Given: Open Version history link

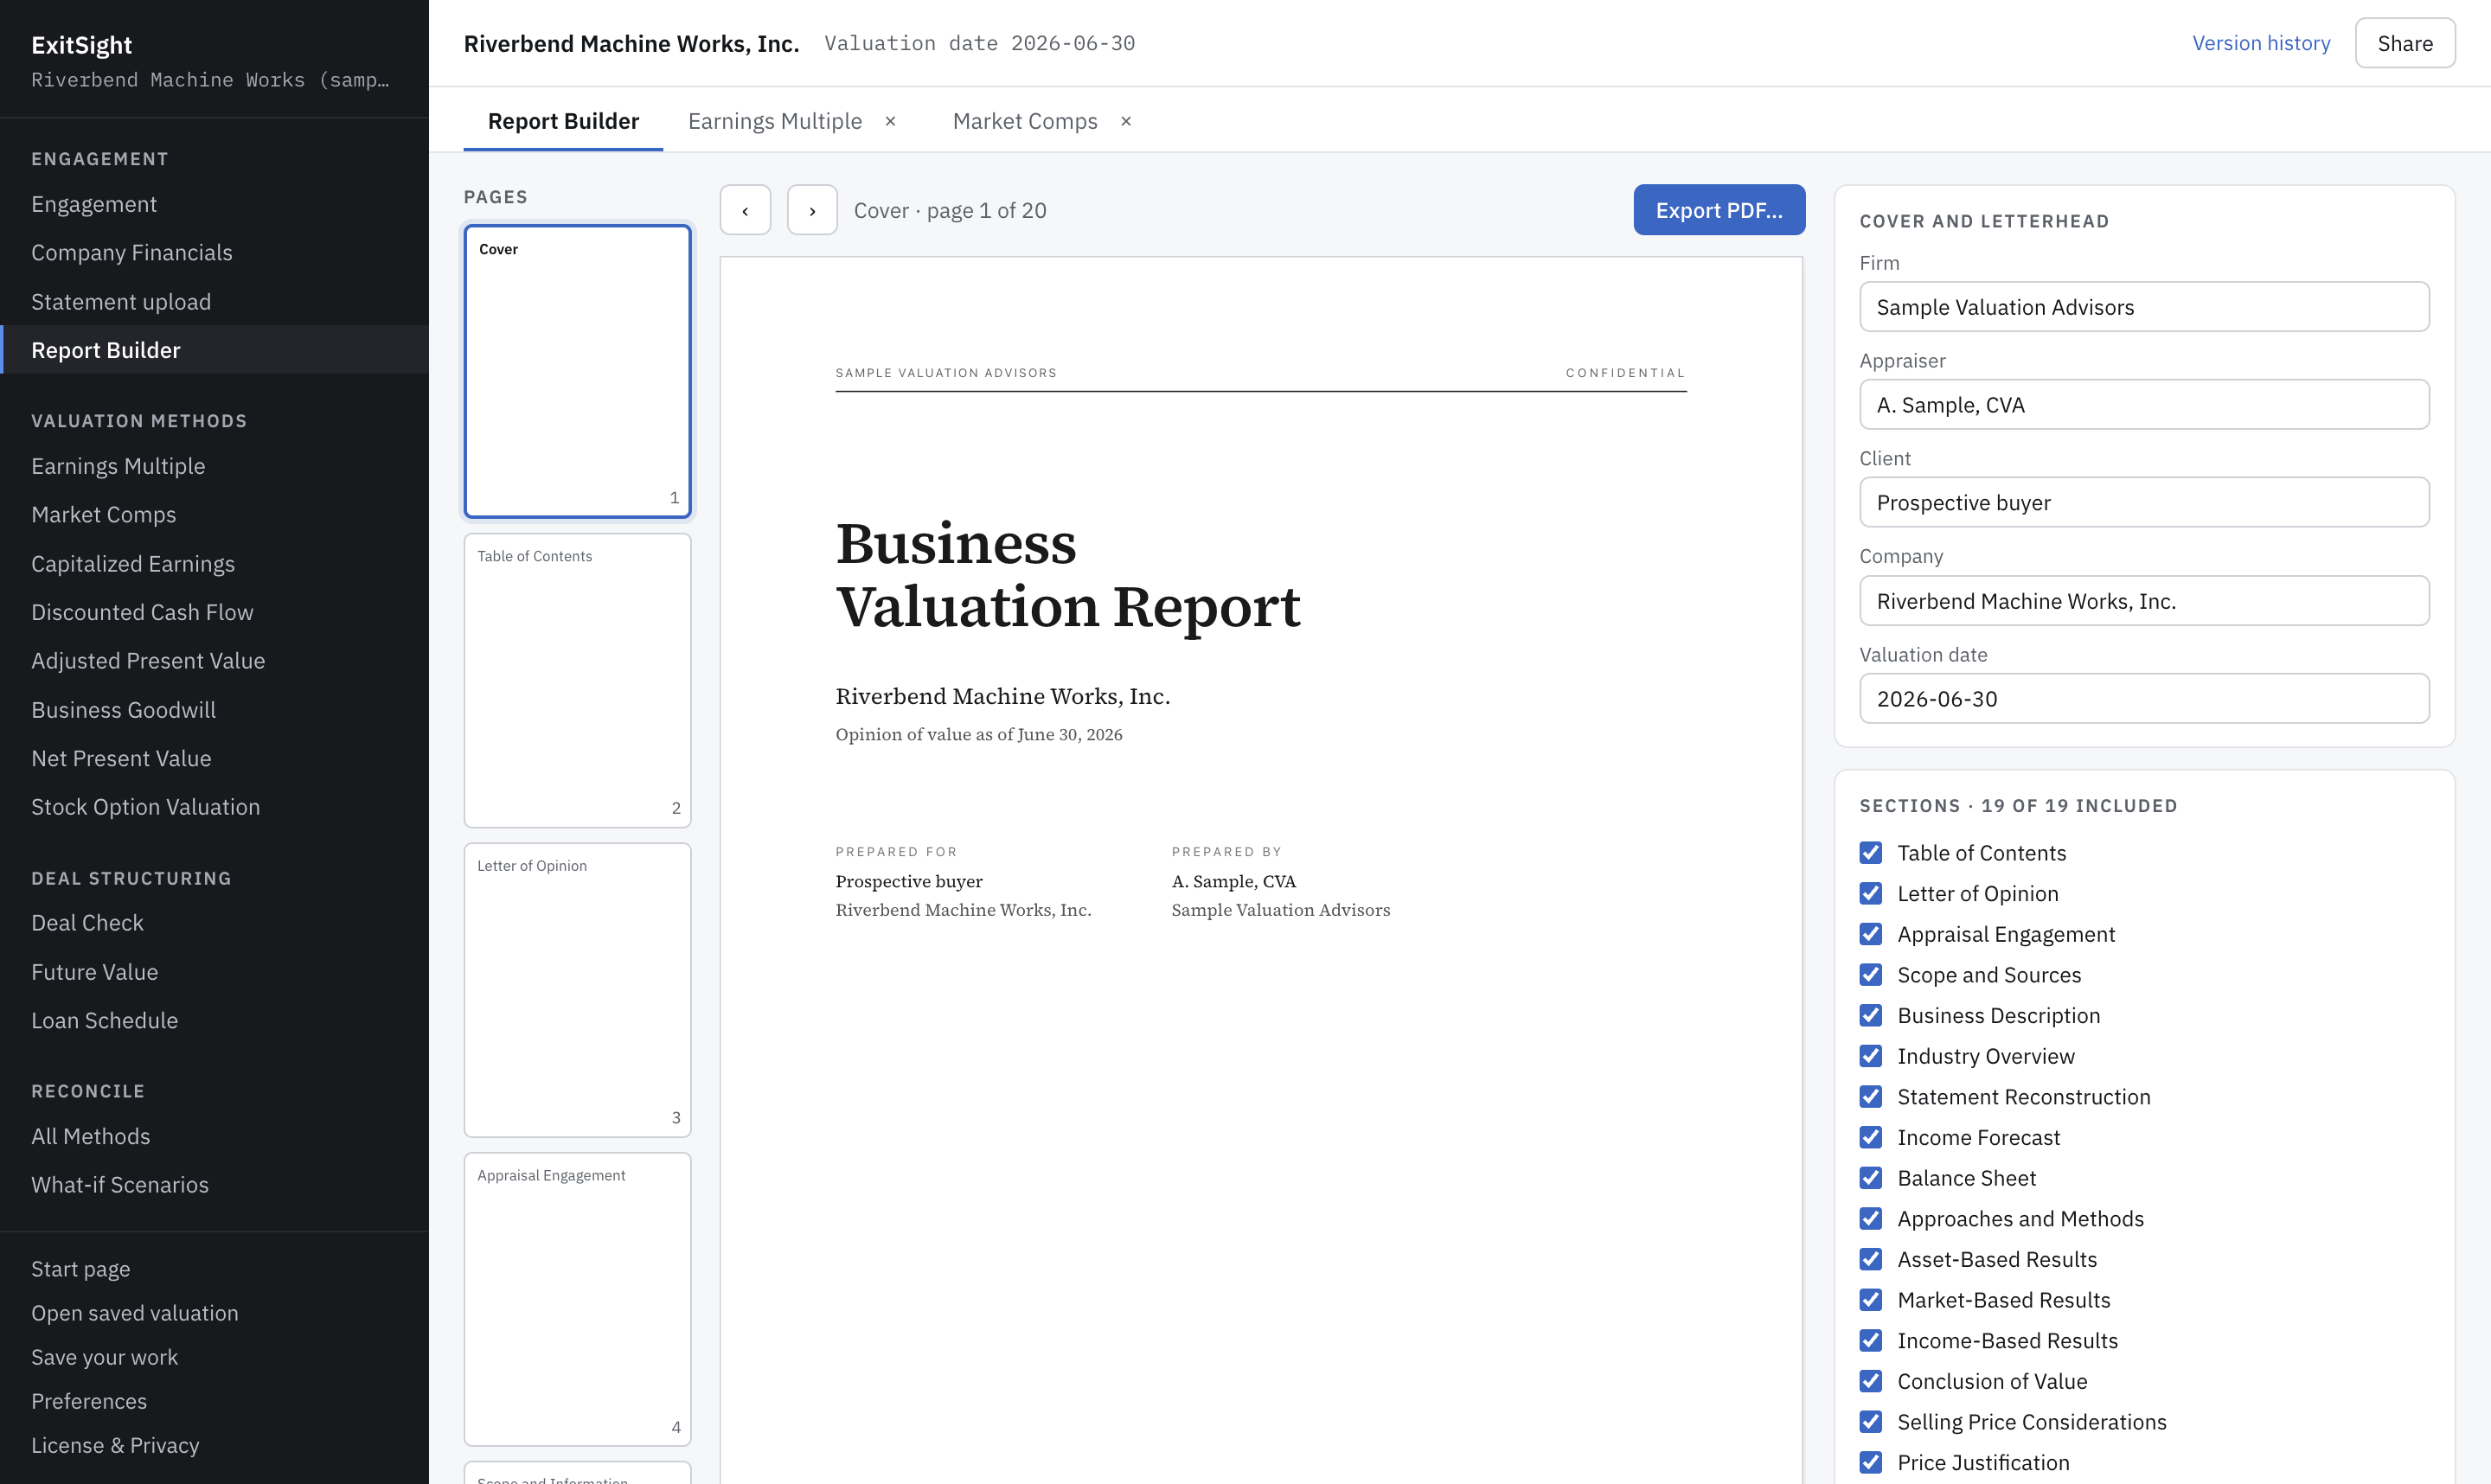Looking at the screenshot, I should (x=2261, y=43).
